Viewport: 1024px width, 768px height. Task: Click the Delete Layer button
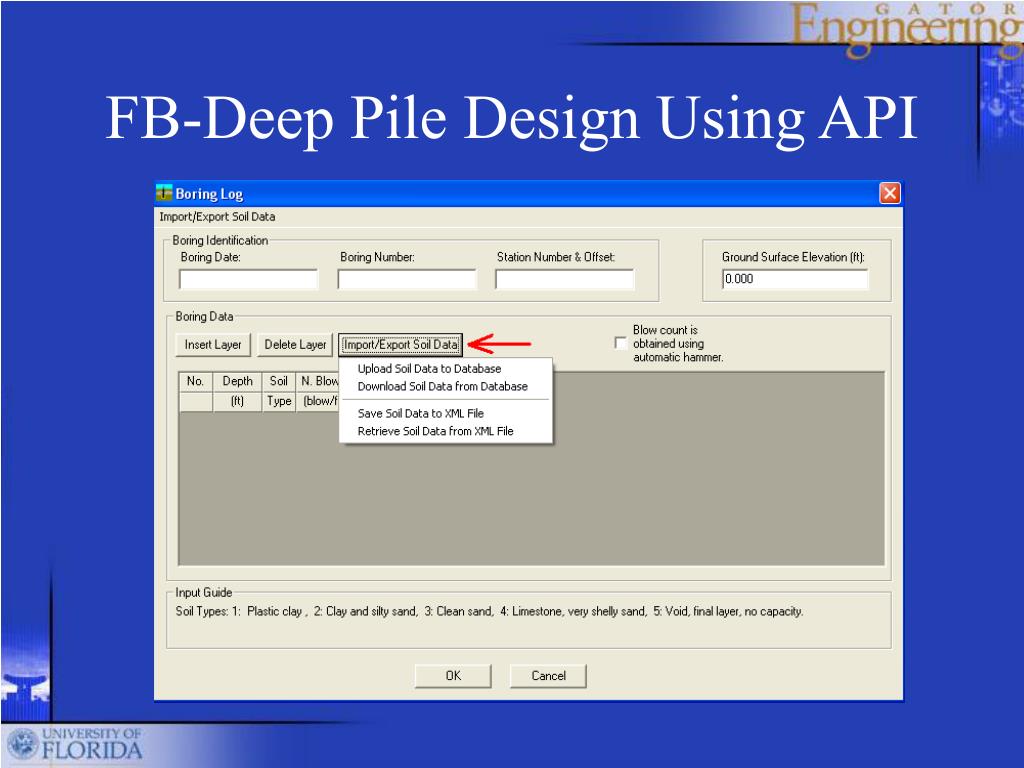[x=295, y=345]
